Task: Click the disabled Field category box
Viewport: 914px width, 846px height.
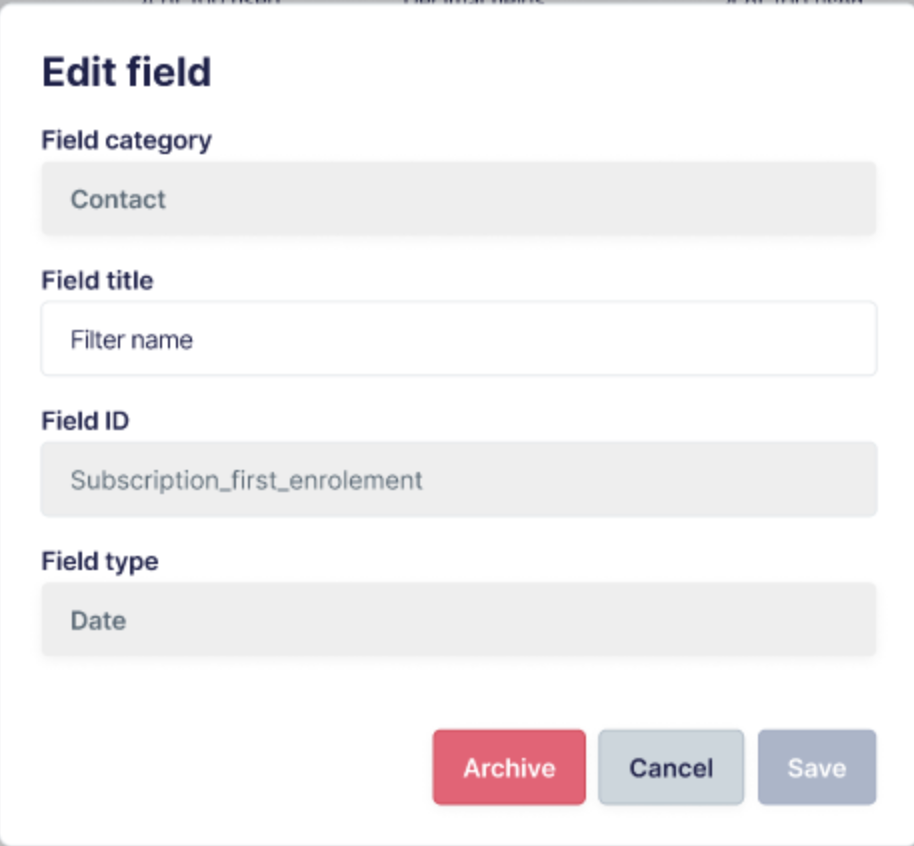Action: click(x=459, y=199)
